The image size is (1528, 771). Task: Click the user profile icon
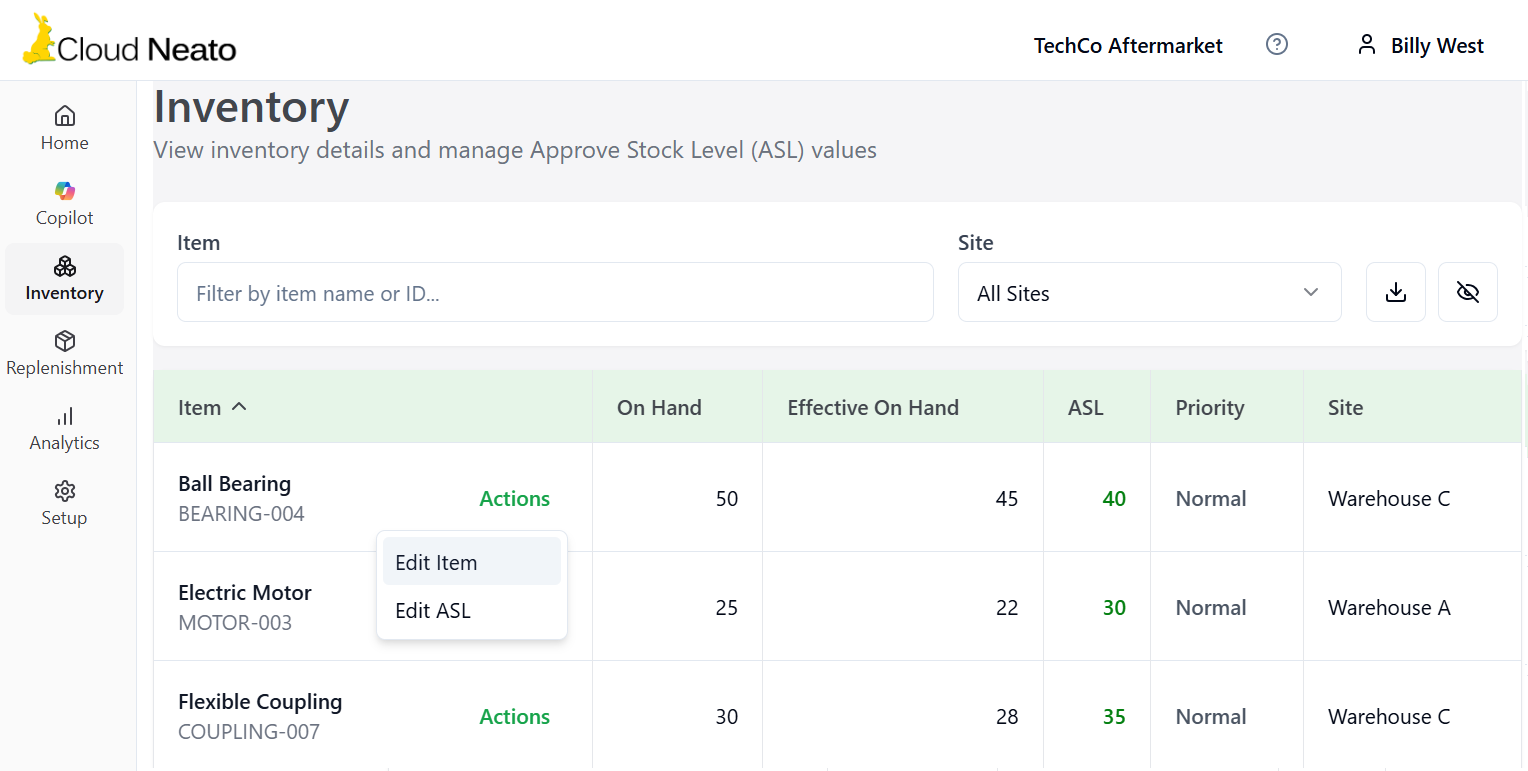tap(1366, 44)
